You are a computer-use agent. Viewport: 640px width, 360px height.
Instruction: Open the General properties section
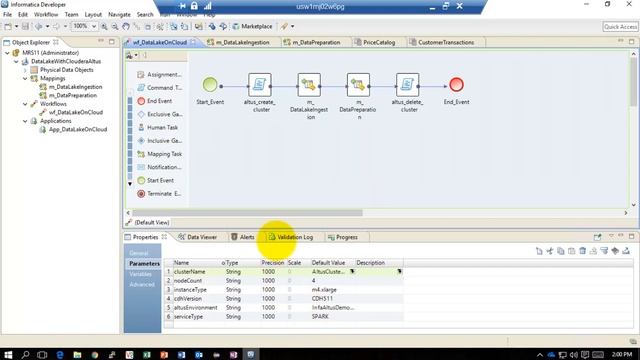click(138, 253)
